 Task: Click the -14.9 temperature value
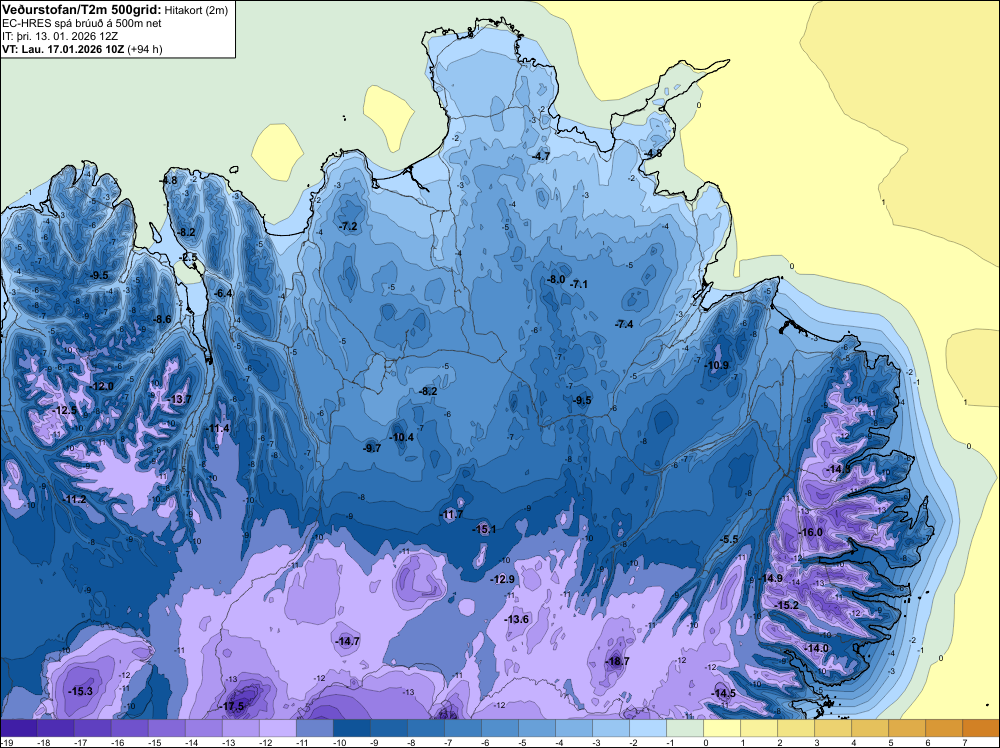click(x=770, y=578)
